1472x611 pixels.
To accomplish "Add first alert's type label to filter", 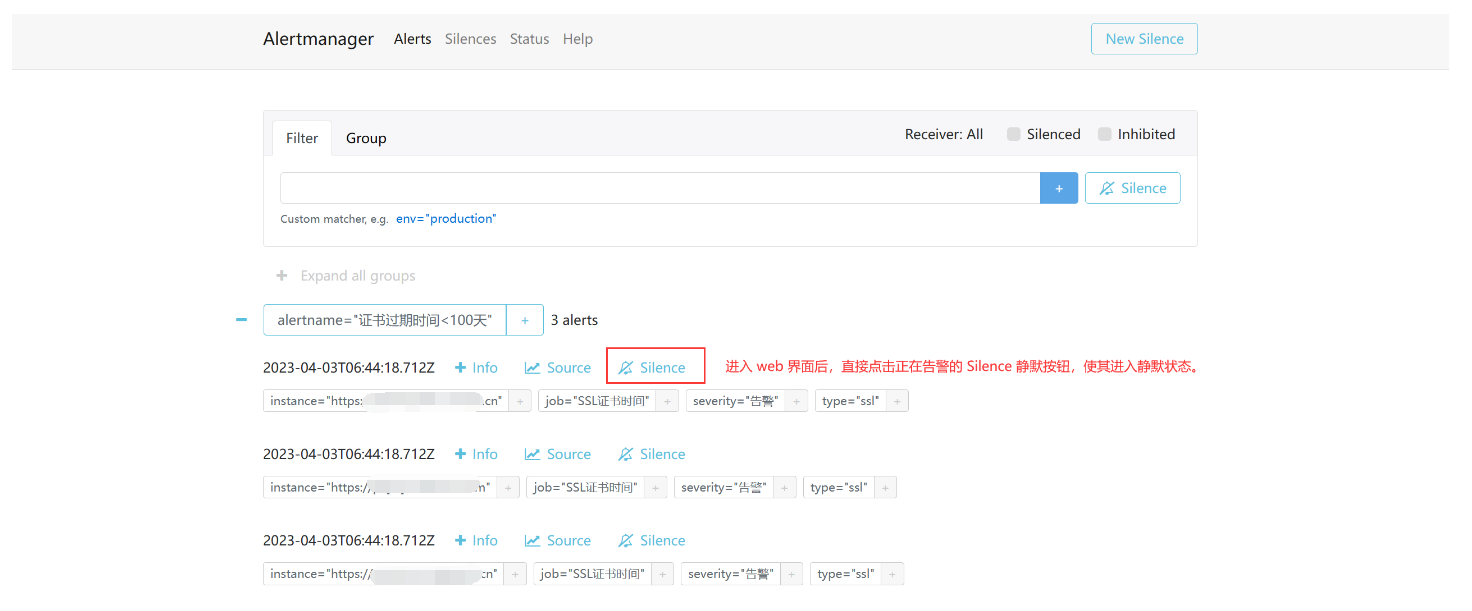I will pos(897,401).
